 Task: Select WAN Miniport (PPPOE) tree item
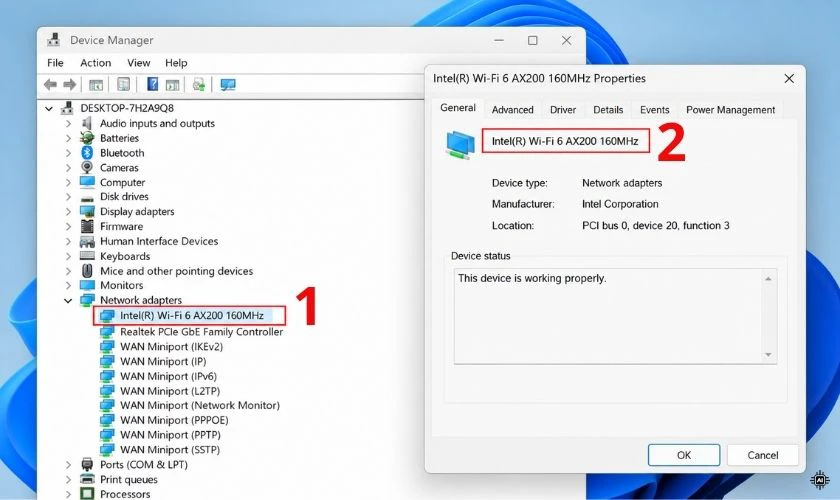click(174, 420)
